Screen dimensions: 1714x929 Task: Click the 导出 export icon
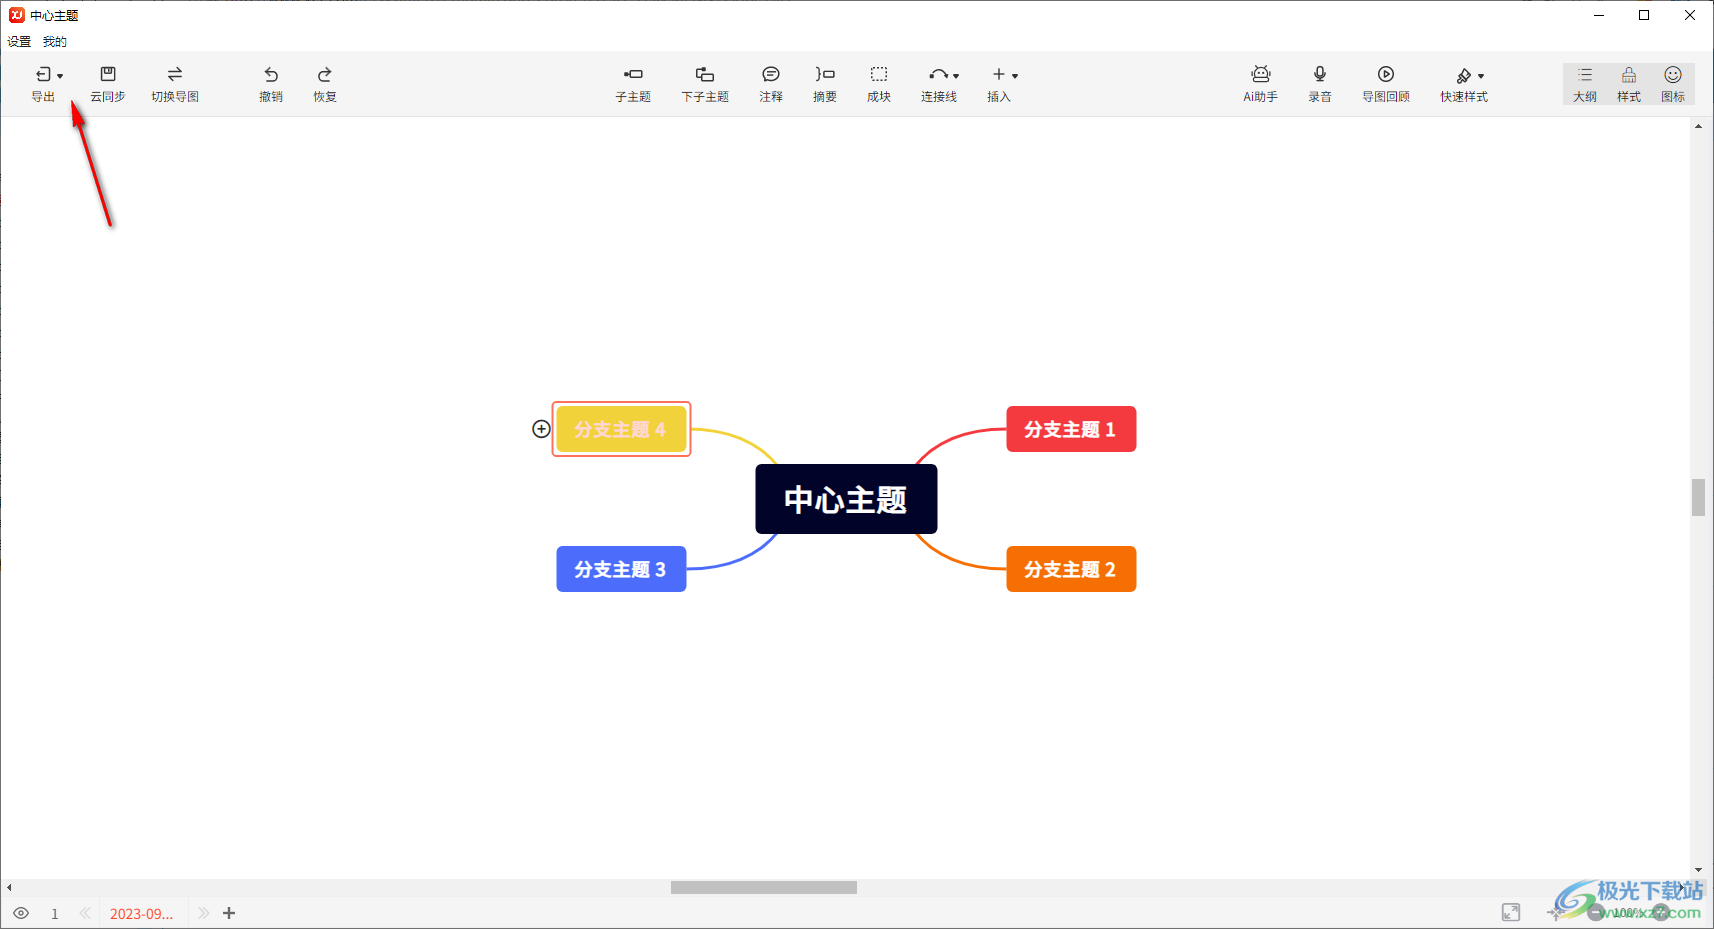tap(43, 75)
